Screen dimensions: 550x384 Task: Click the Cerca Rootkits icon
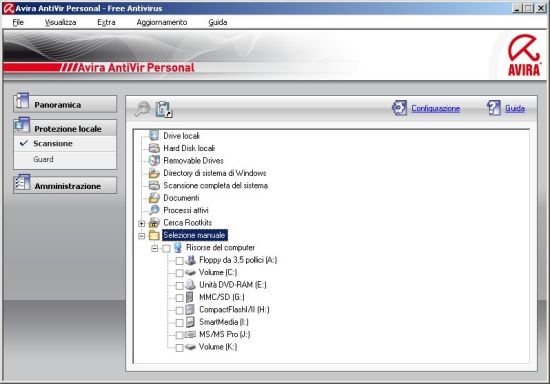(154, 223)
